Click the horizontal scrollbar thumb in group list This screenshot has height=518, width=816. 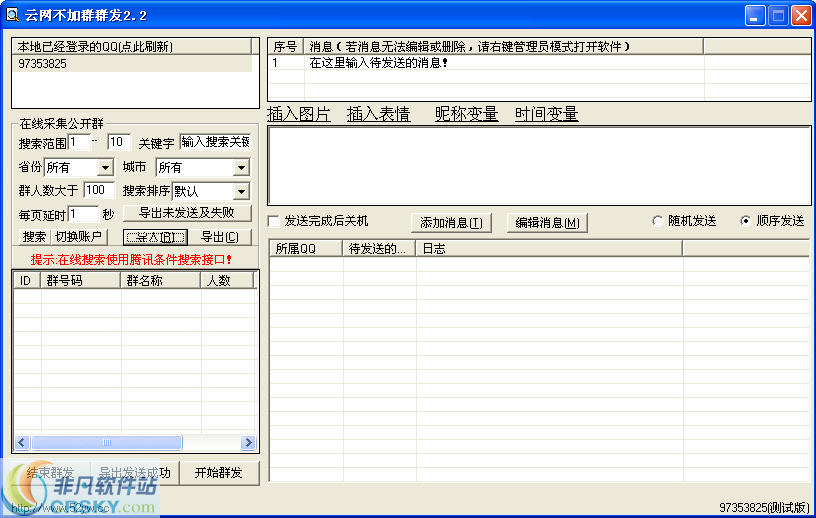107,443
